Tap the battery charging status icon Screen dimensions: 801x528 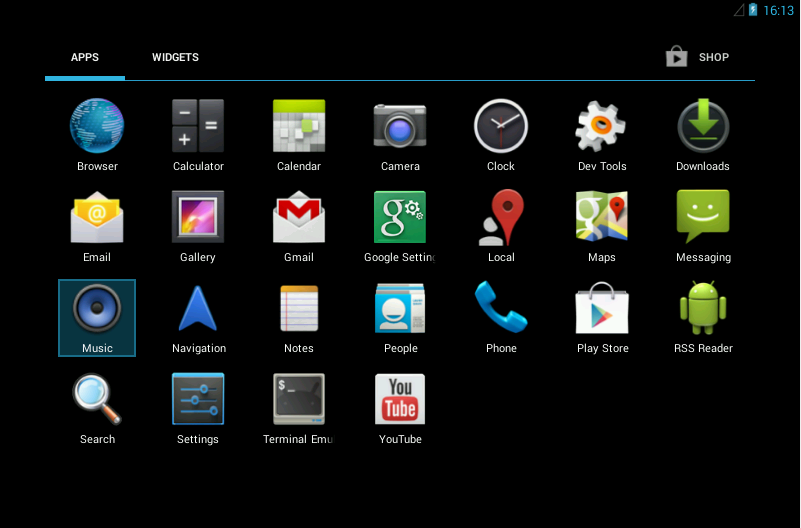[x=753, y=10]
